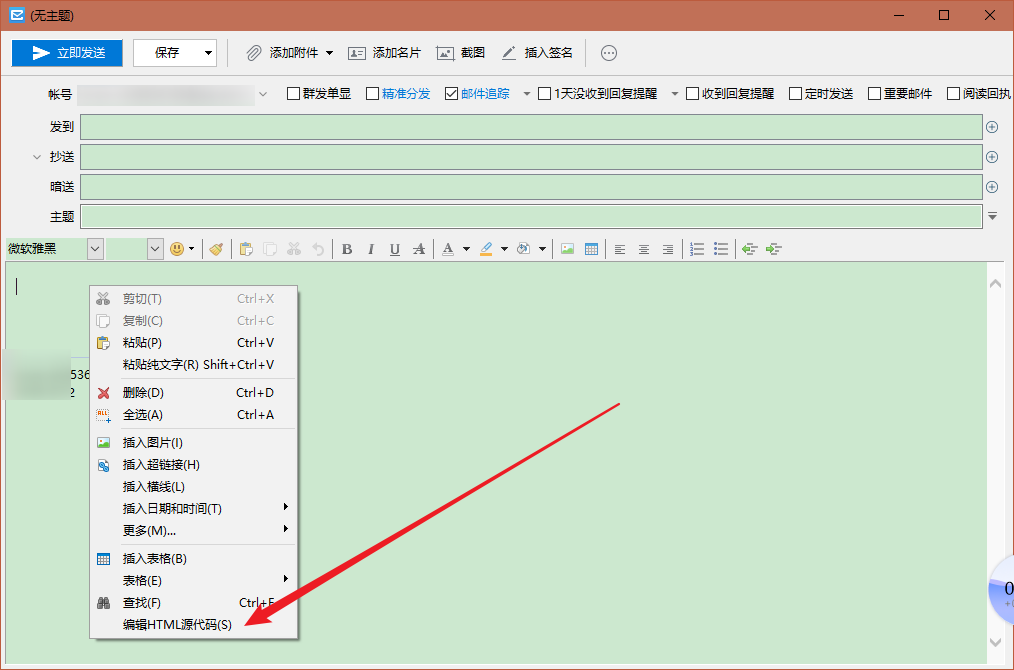The image size is (1014, 670).
Task: Expand the 1天没收到回复提醒 dropdown arrow
Action: point(674,94)
